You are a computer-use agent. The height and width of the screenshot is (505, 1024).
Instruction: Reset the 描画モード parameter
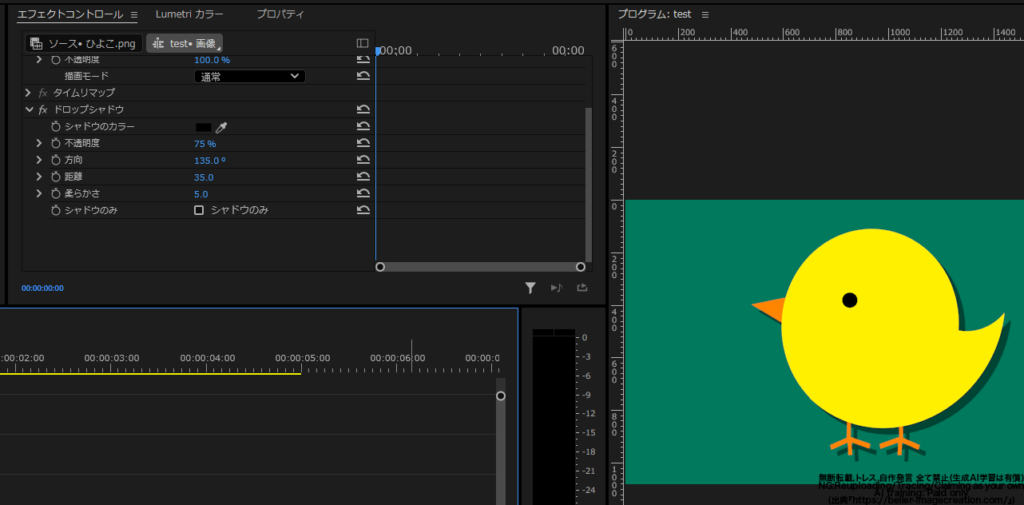tap(363, 76)
